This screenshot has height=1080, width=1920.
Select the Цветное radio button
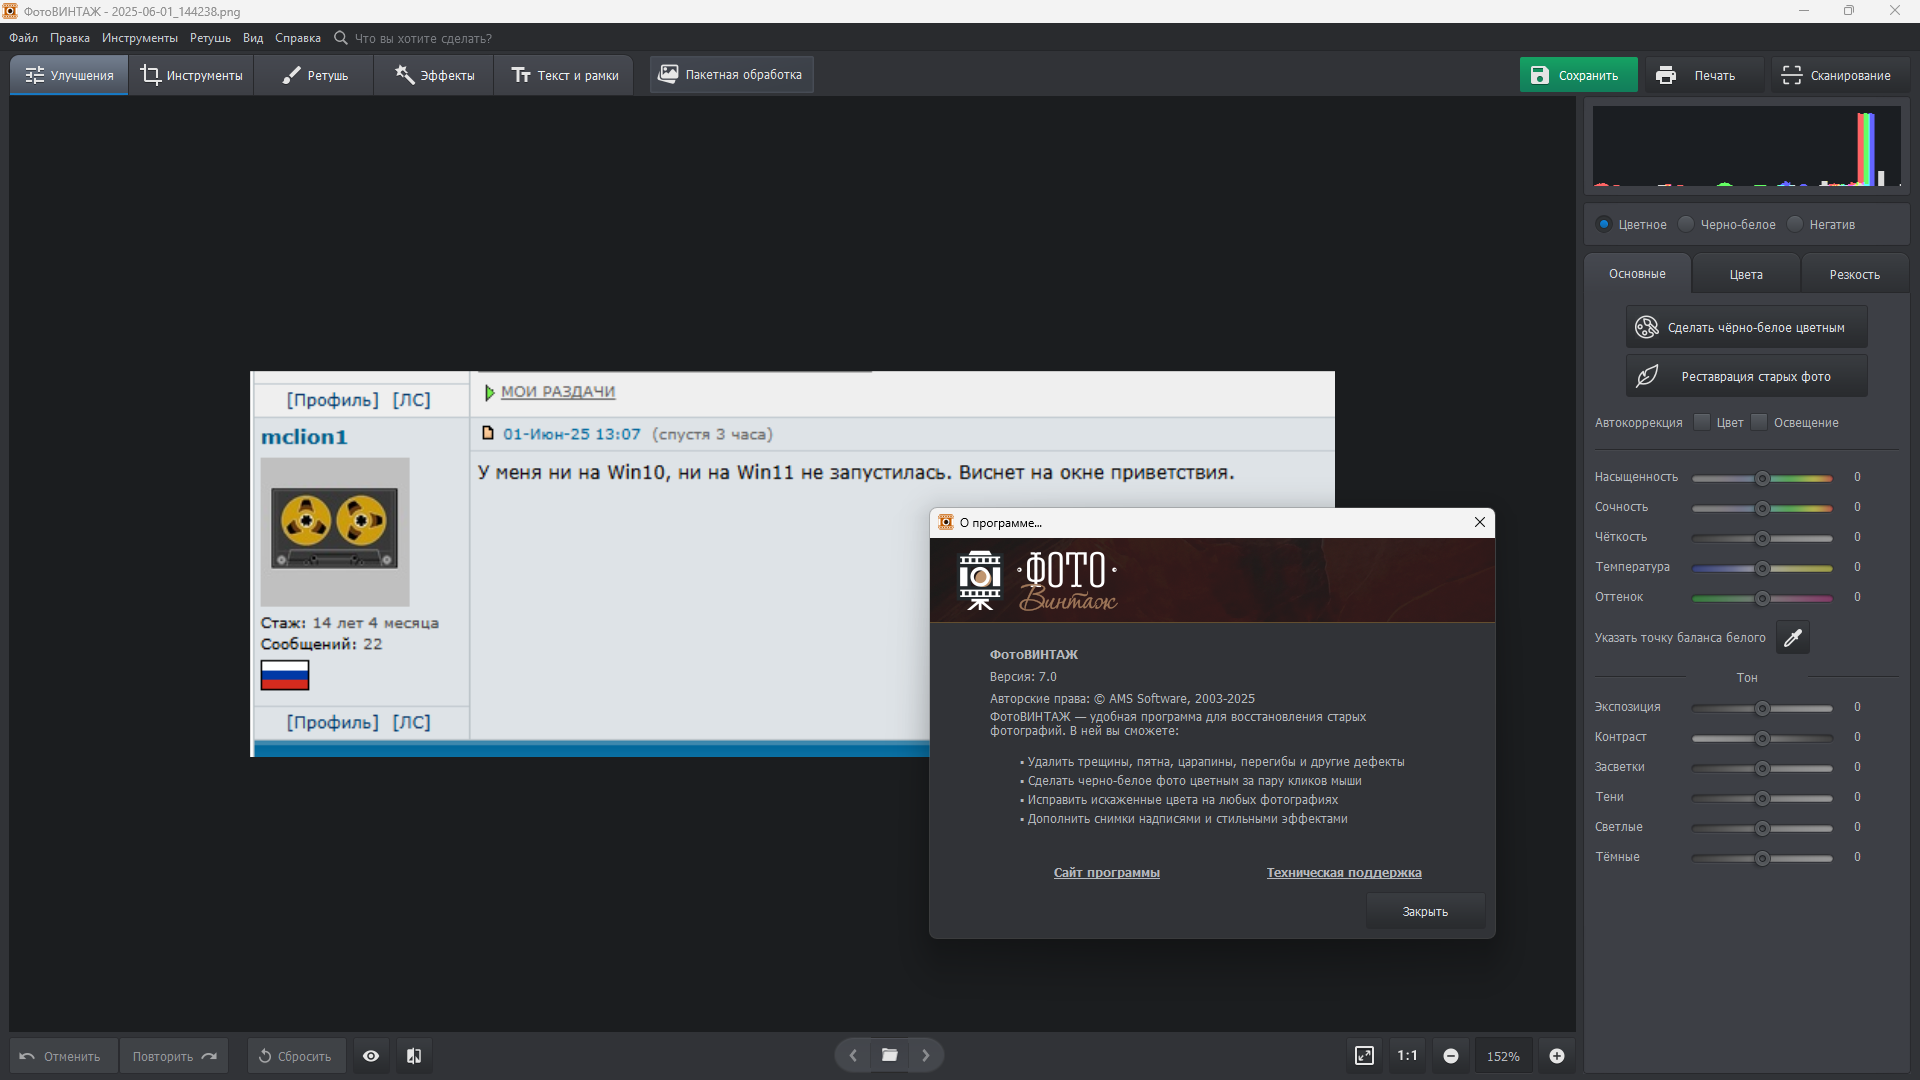(x=1604, y=224)
